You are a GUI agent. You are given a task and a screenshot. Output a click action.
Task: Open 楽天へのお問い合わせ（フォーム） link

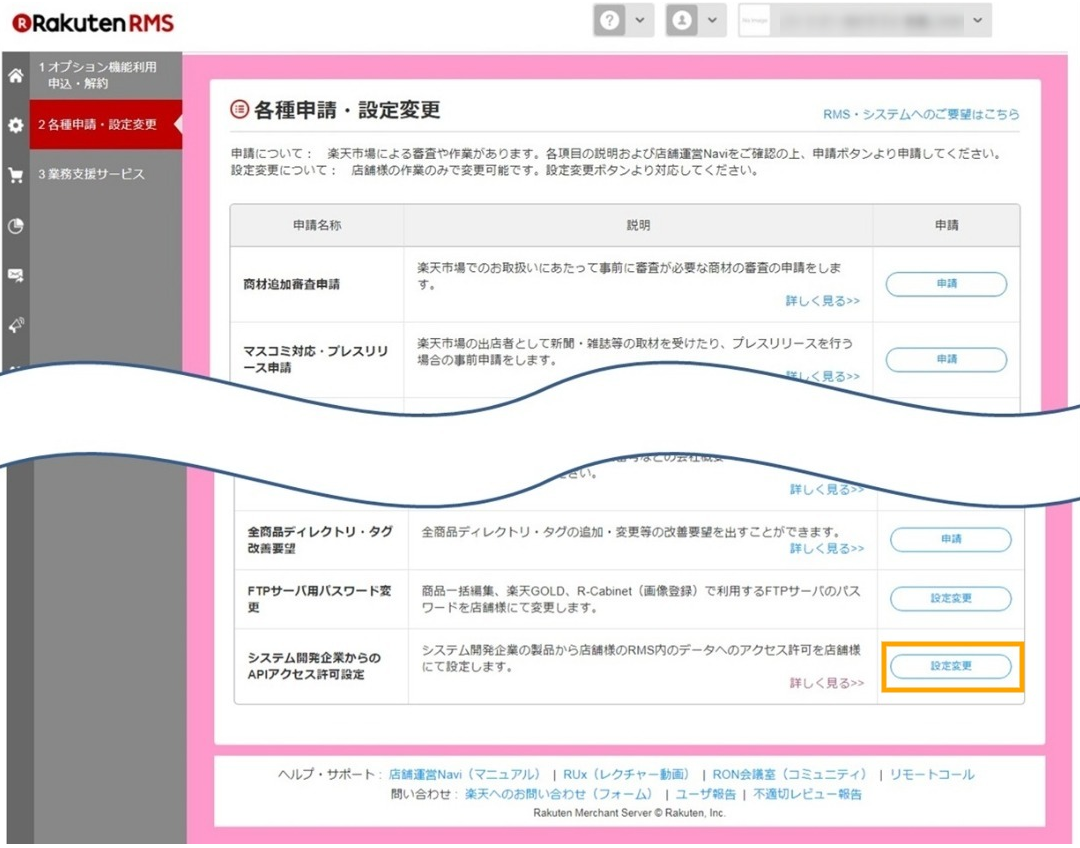(x=558, y=795)
